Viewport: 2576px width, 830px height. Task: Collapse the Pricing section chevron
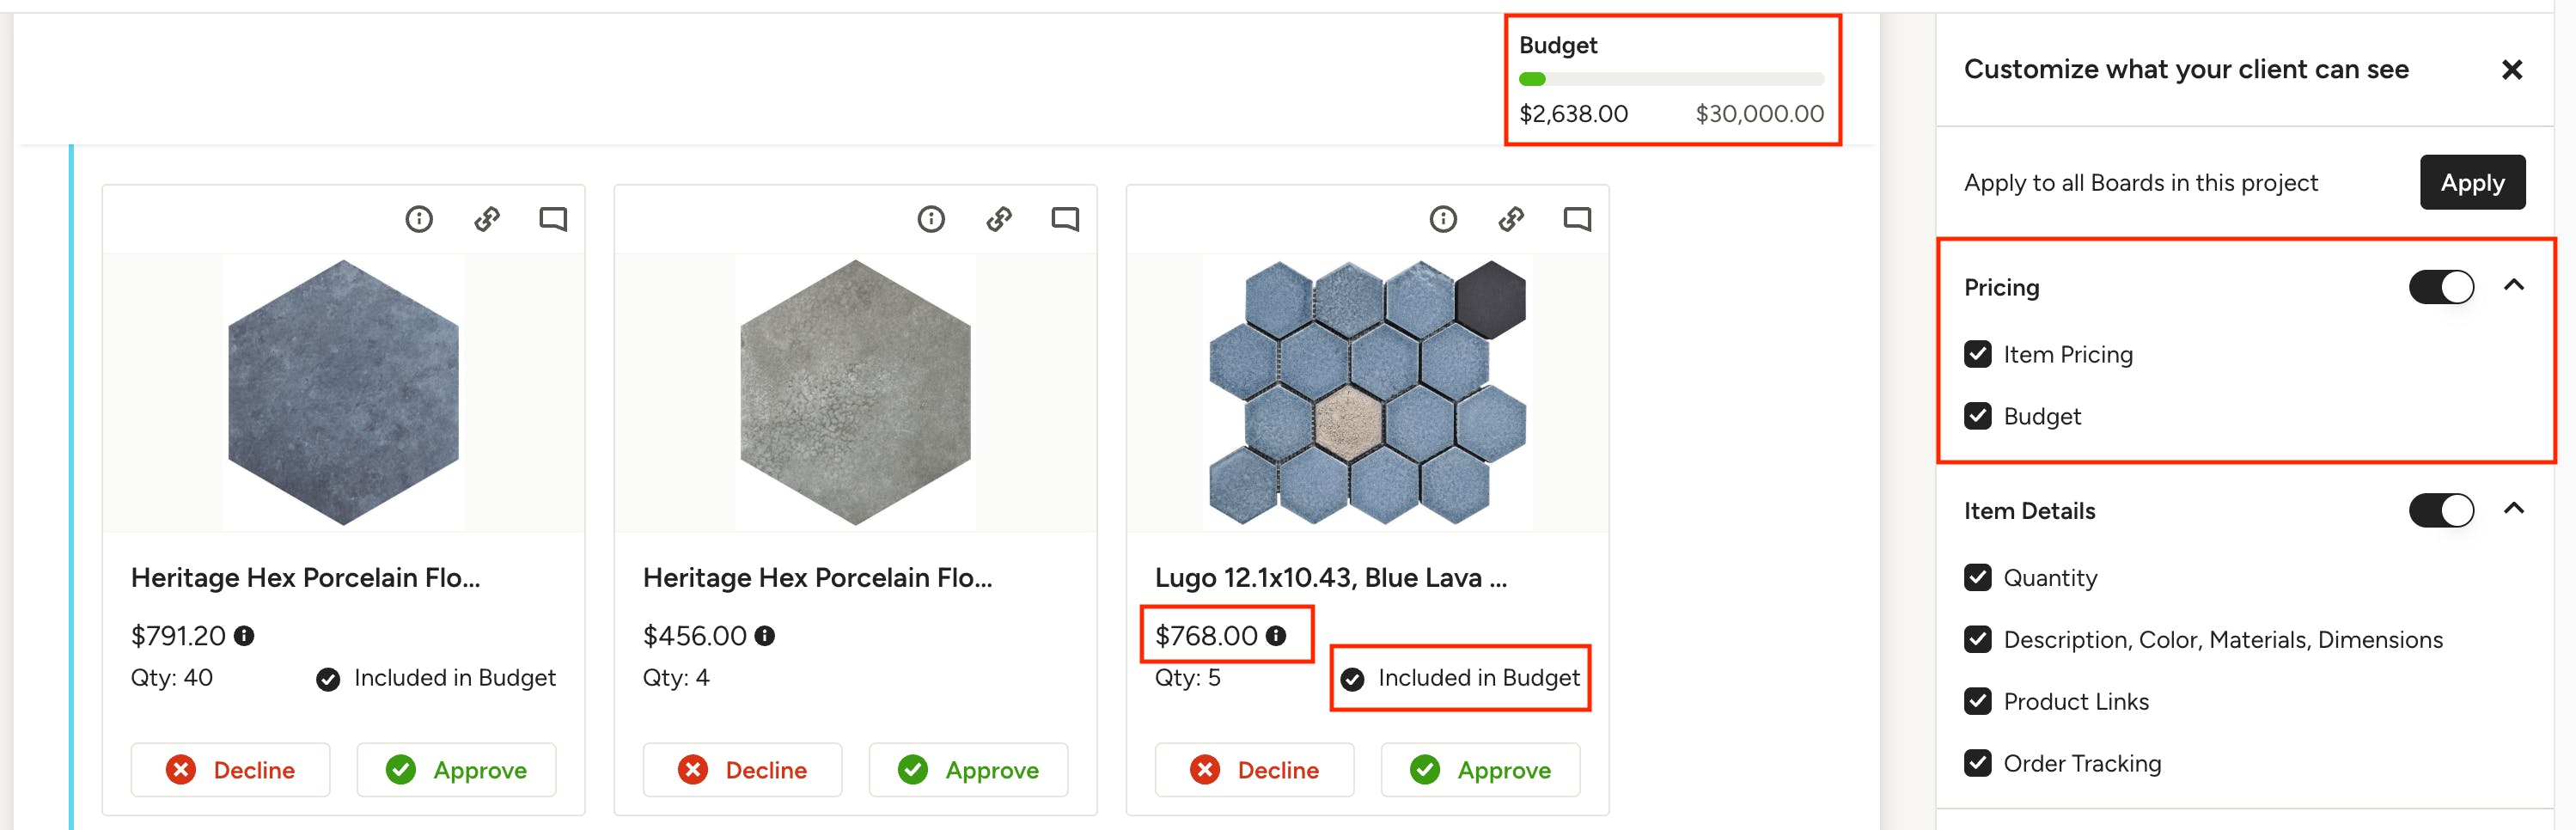tap(2514, 286)
